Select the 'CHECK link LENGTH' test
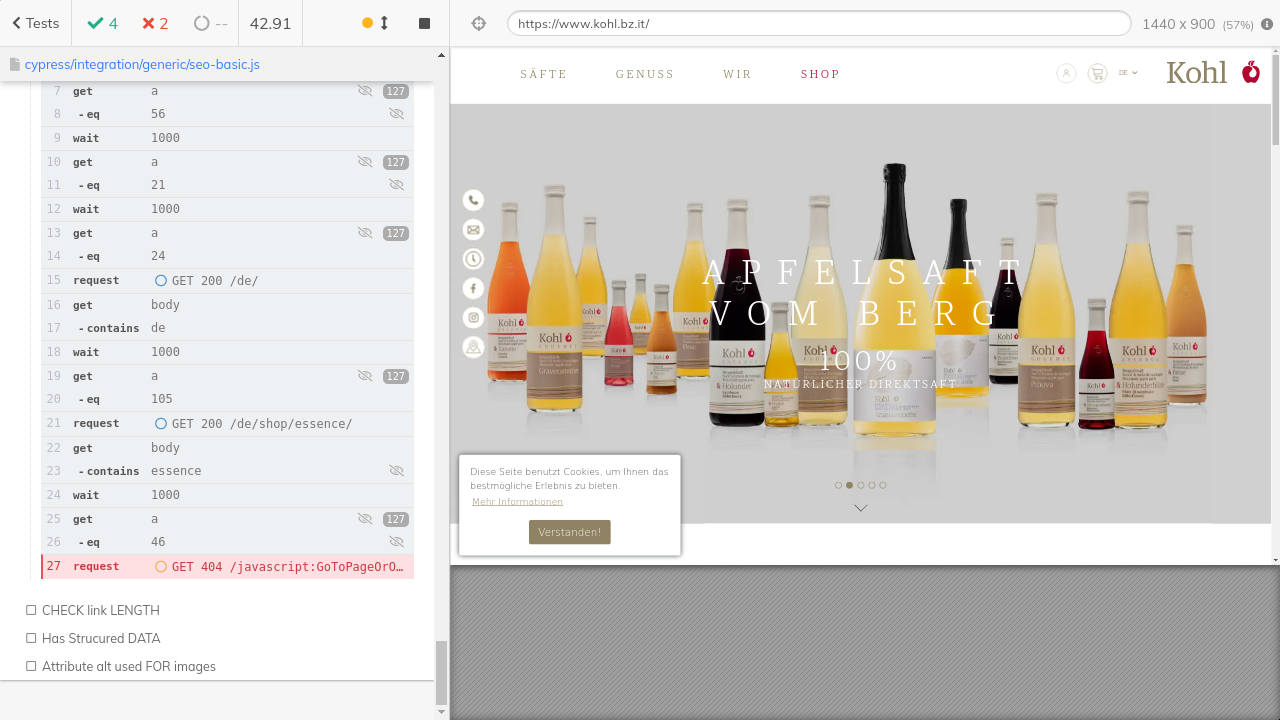Viewport: 1280px width, 720px height. 100,610
